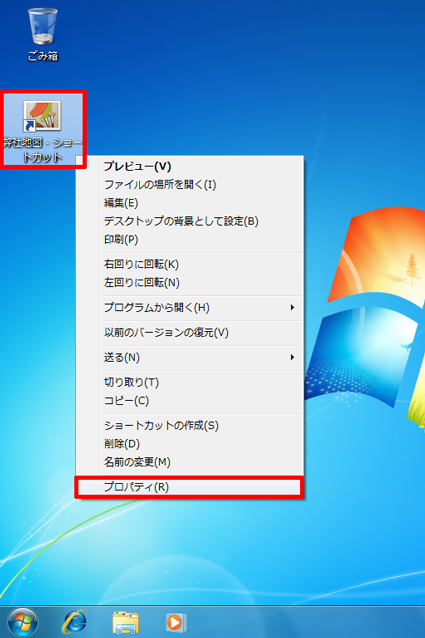Image resolution: width=425 pixels, height=638 pixels.
Task: Click the Recycle Bin desktop icon
Action: point(43,35)
